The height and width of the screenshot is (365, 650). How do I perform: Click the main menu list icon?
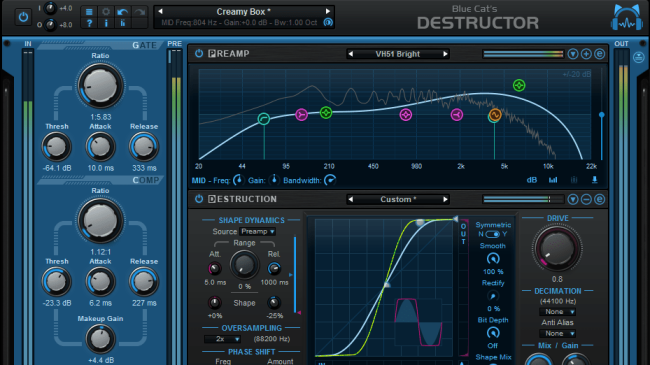[89, 12]
